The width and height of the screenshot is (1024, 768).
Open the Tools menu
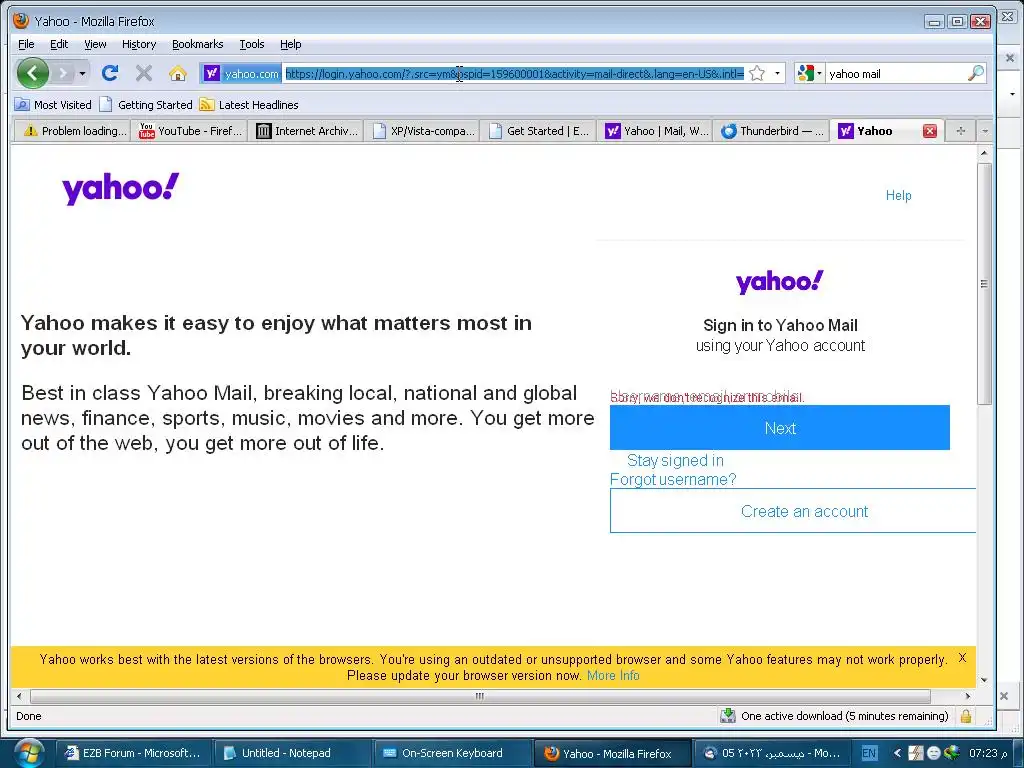pos(251,44)
